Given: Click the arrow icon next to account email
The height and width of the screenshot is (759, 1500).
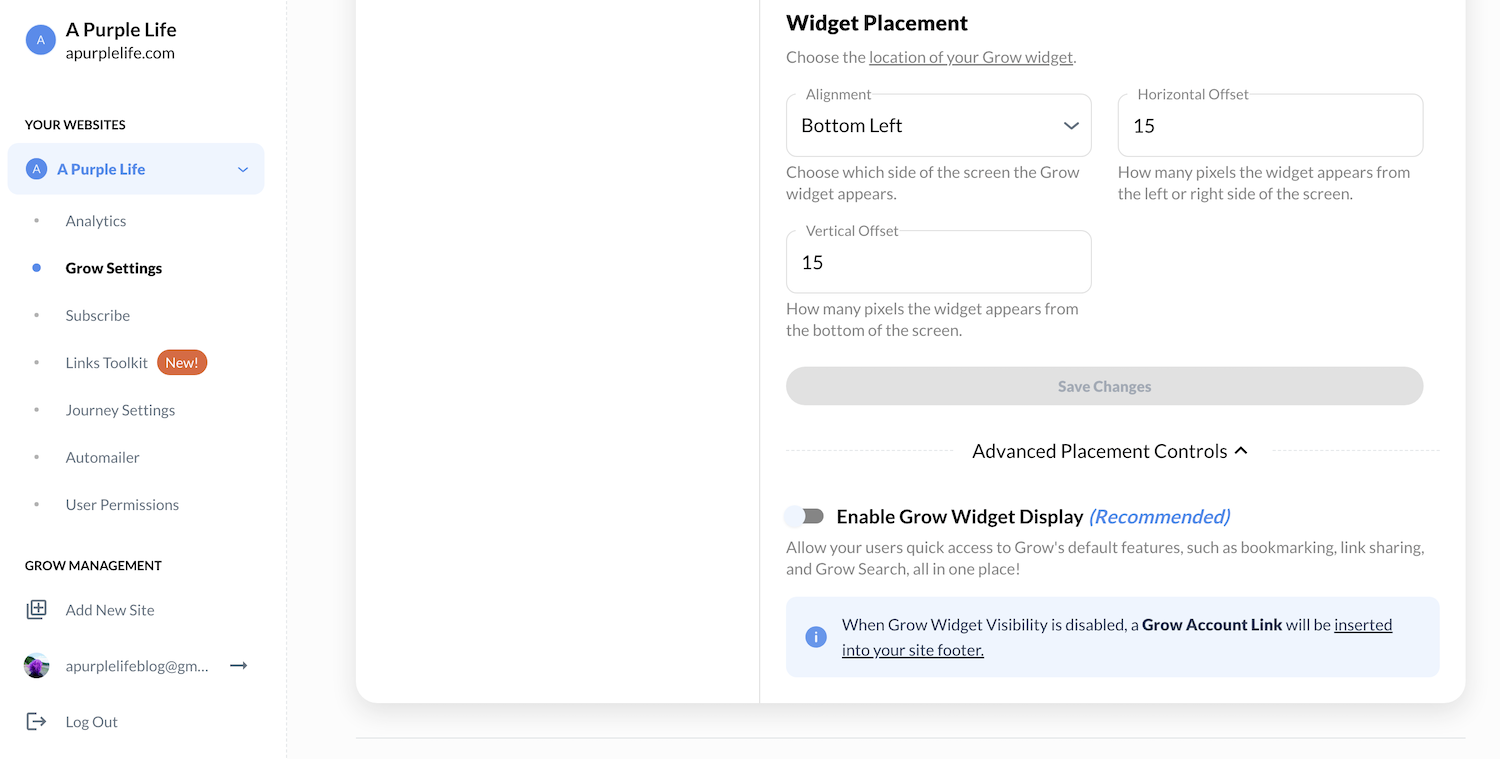Looking at the screenshot, I should 238,666.
